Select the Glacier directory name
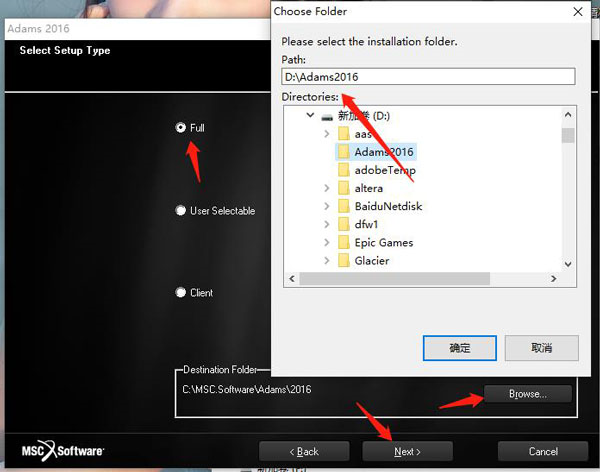Screen dimensions: 600x472 pyautogui.click(x=372, y=261)
